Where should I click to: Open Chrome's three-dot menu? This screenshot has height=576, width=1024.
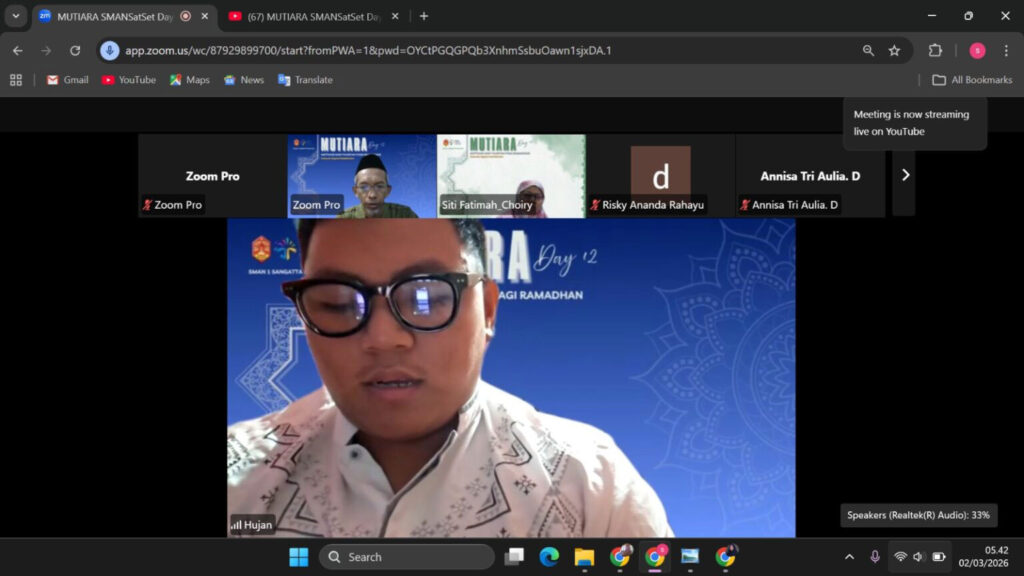point(1004,49)
